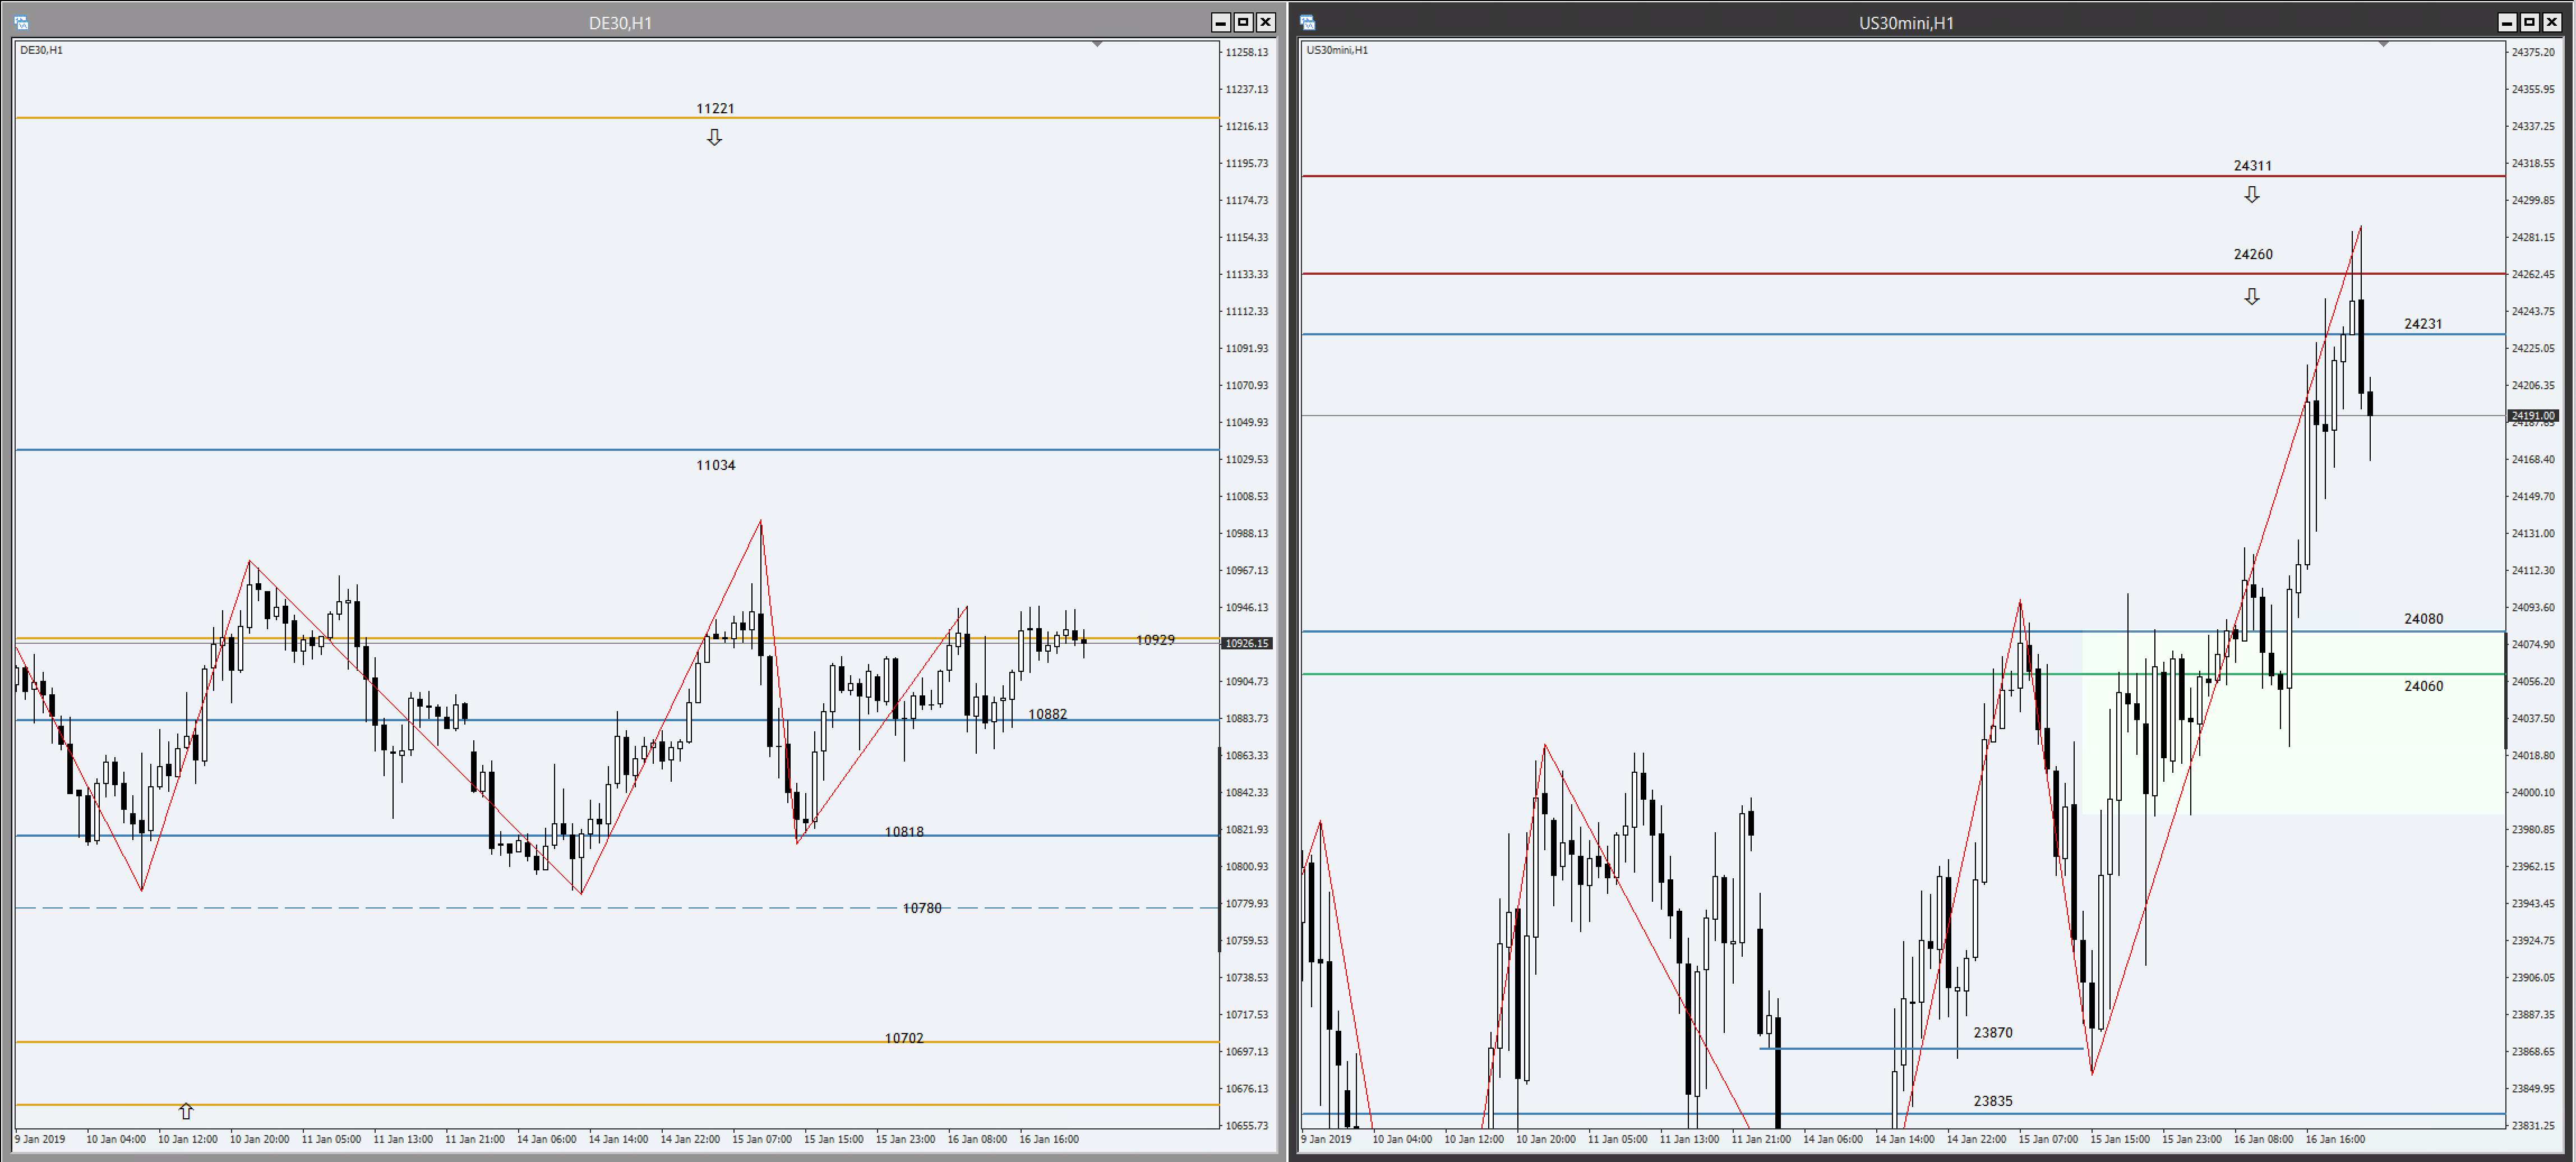The image size is (2576, 1162).
Task: Click the US30mini,H1 title bar text
Action: [x=1906, y=23]
